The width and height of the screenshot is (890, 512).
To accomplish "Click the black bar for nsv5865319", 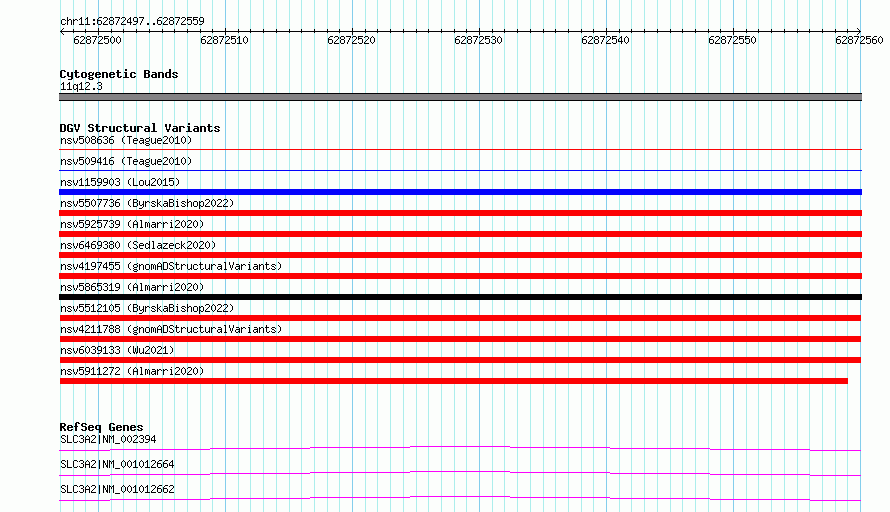I will tap(460, 297).
